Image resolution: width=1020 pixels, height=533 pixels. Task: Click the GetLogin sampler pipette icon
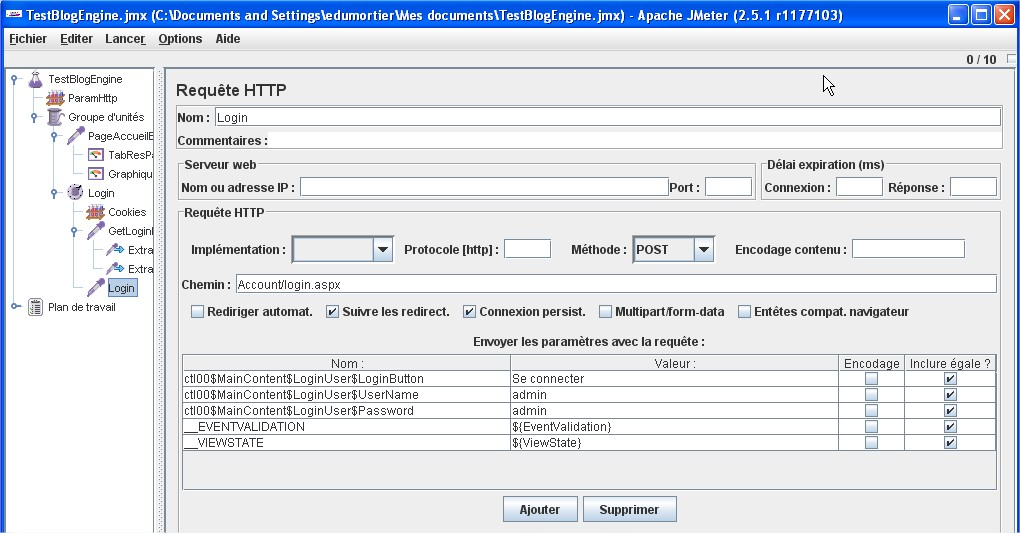[96, 231]
